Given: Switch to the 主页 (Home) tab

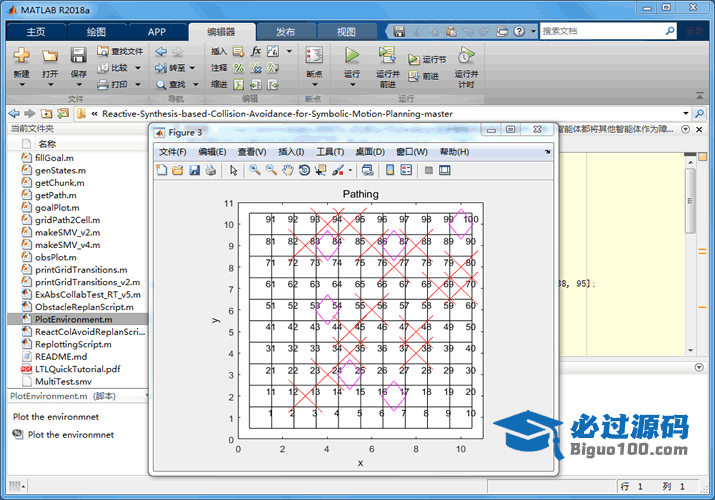Looking at the screenshot, I should (x=36, y=32).
